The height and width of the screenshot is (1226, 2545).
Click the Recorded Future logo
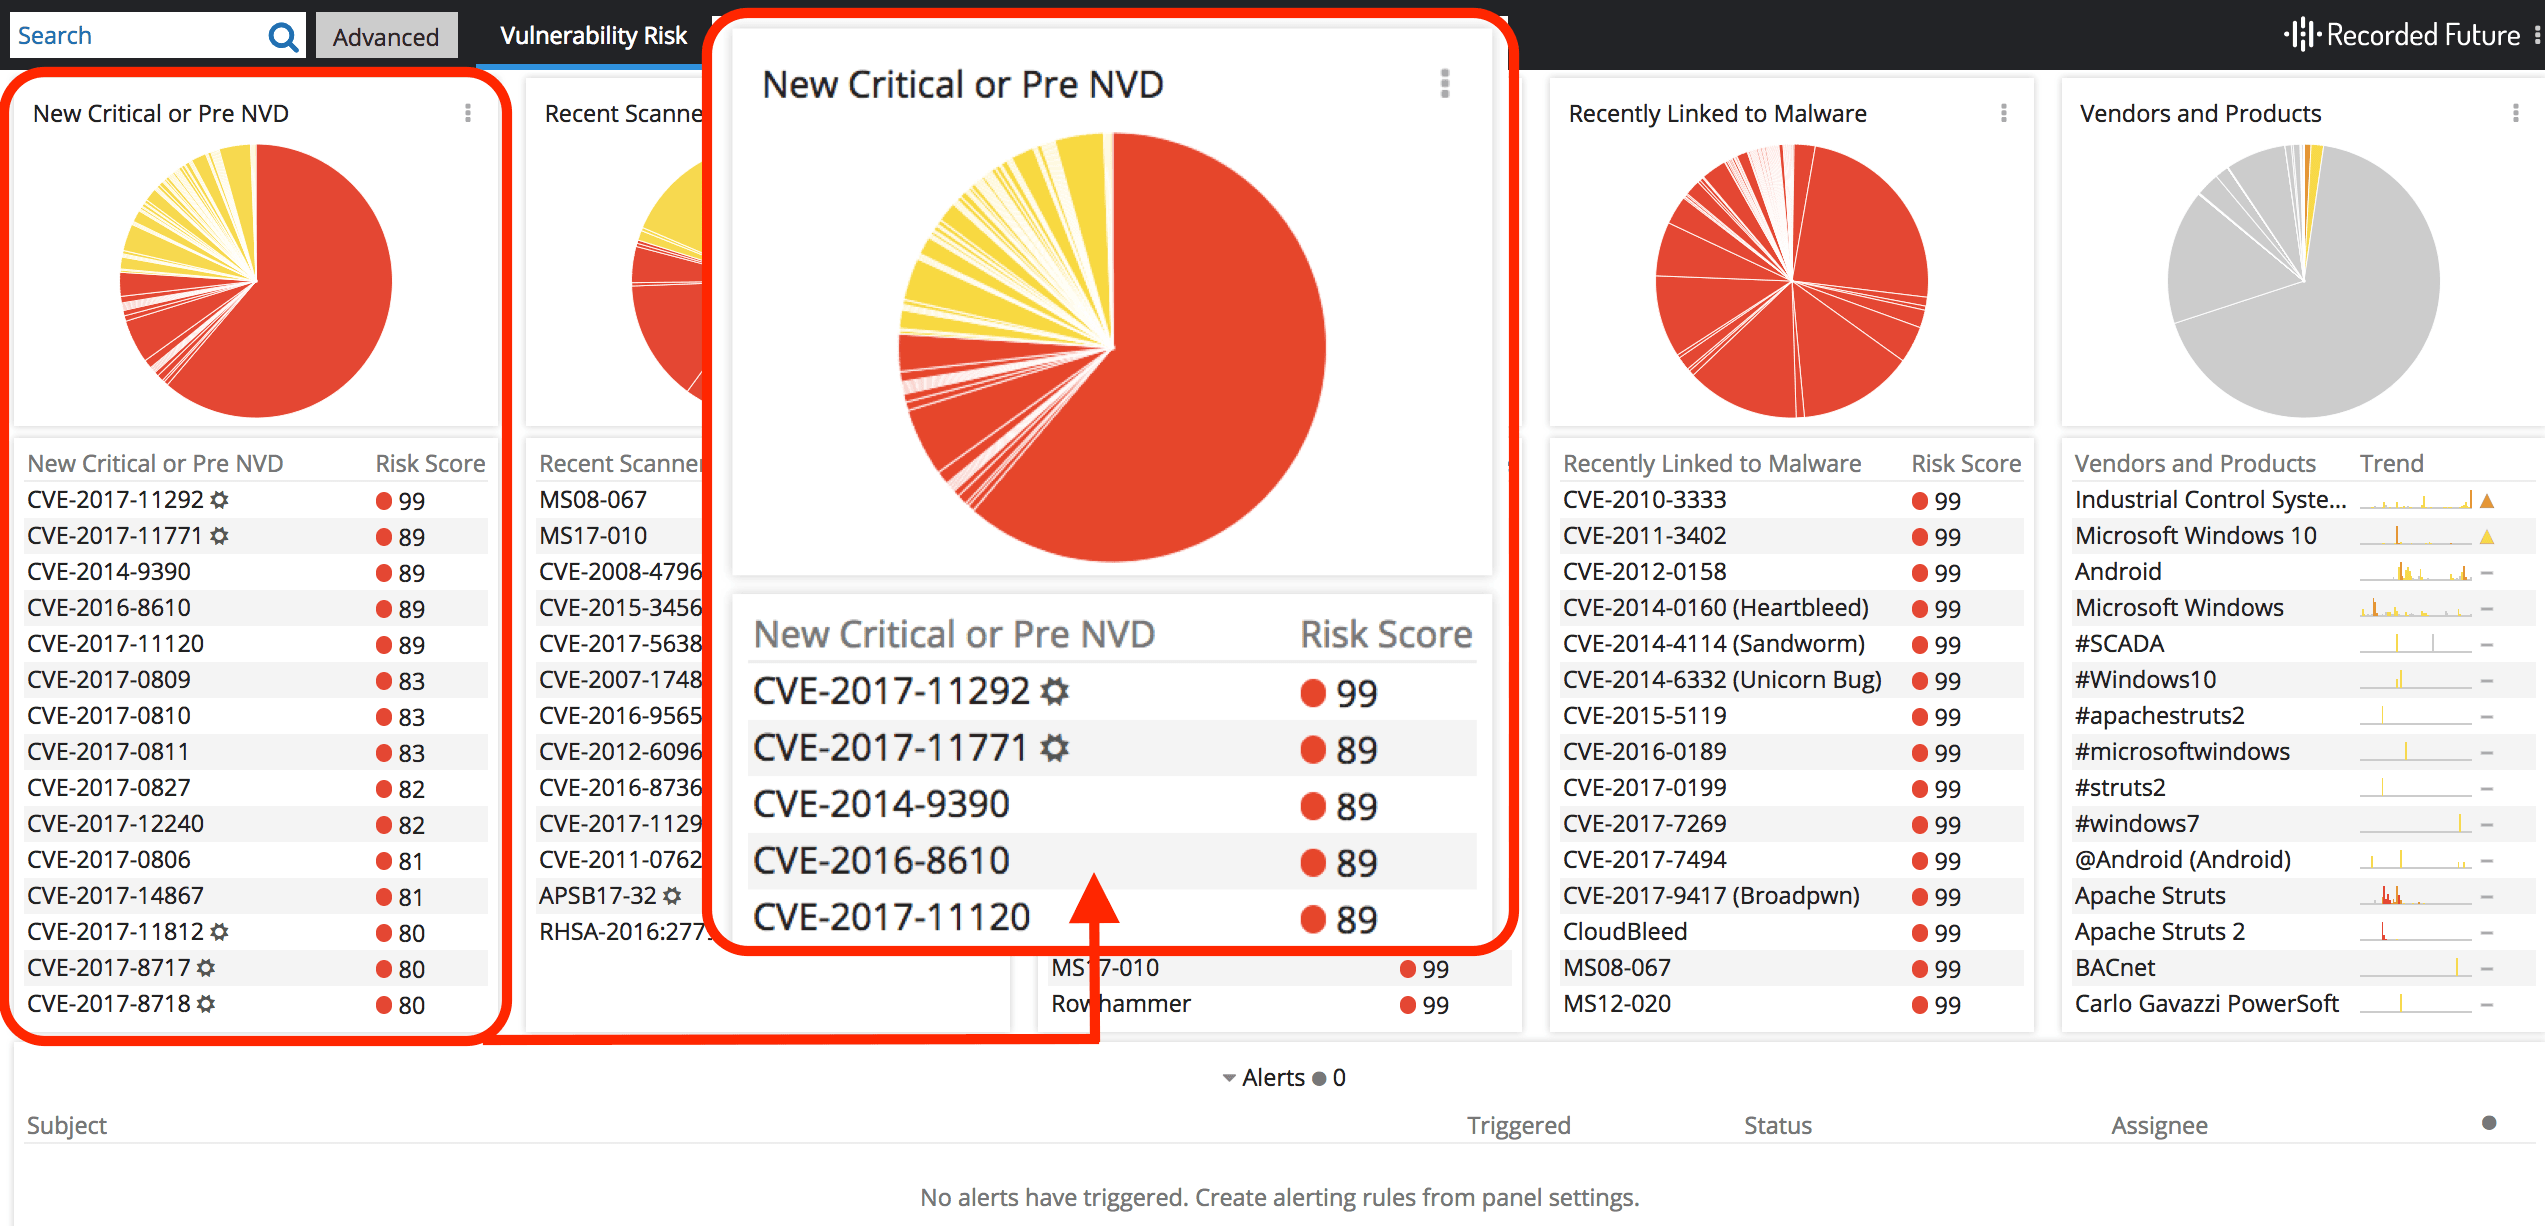coord(2403,35)
